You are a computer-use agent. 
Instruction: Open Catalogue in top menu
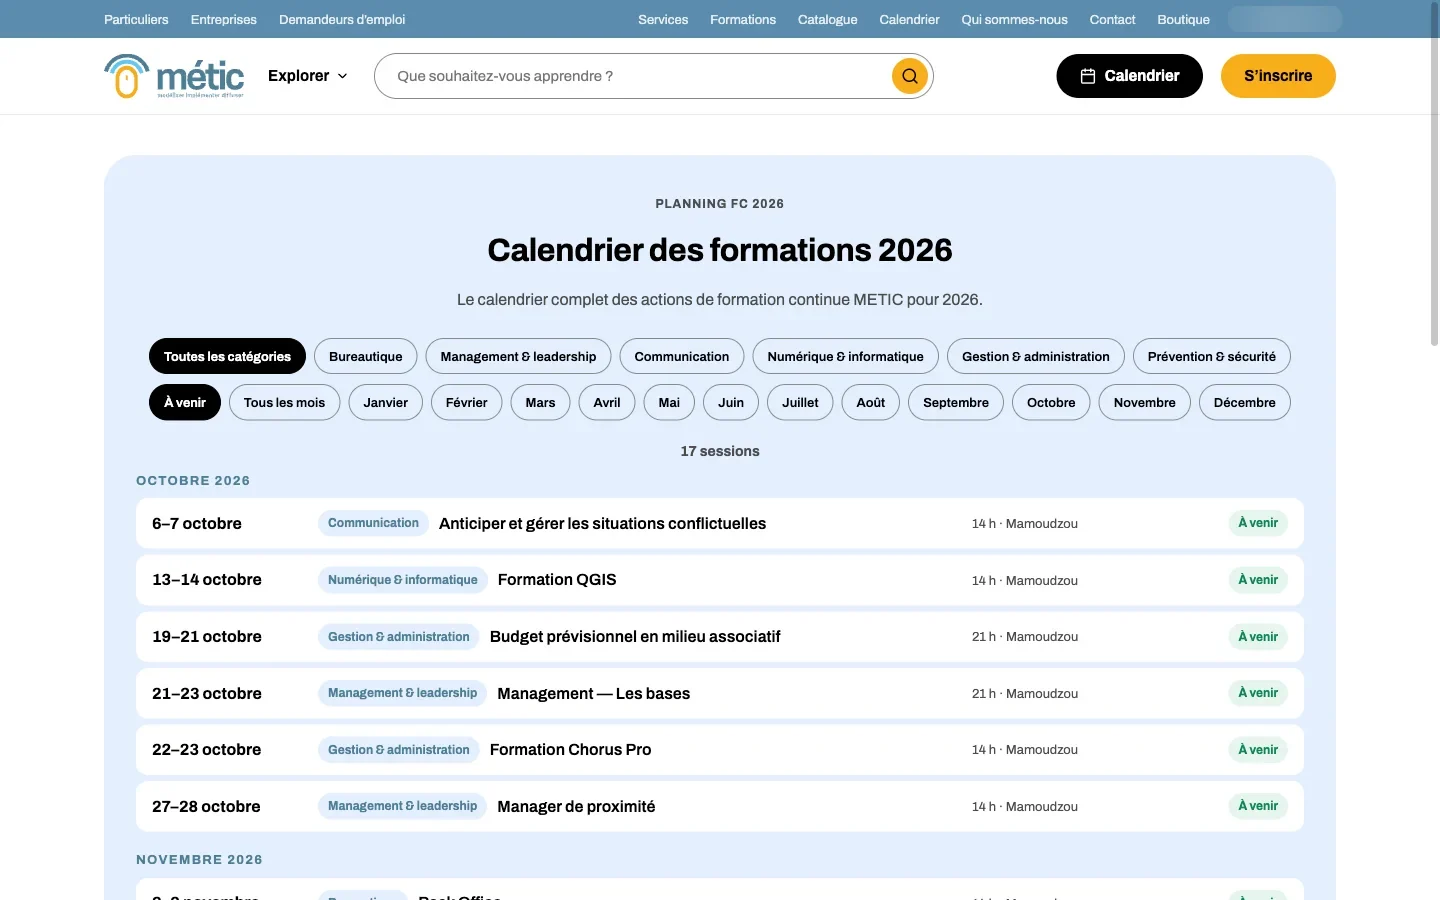coord(828,19)
